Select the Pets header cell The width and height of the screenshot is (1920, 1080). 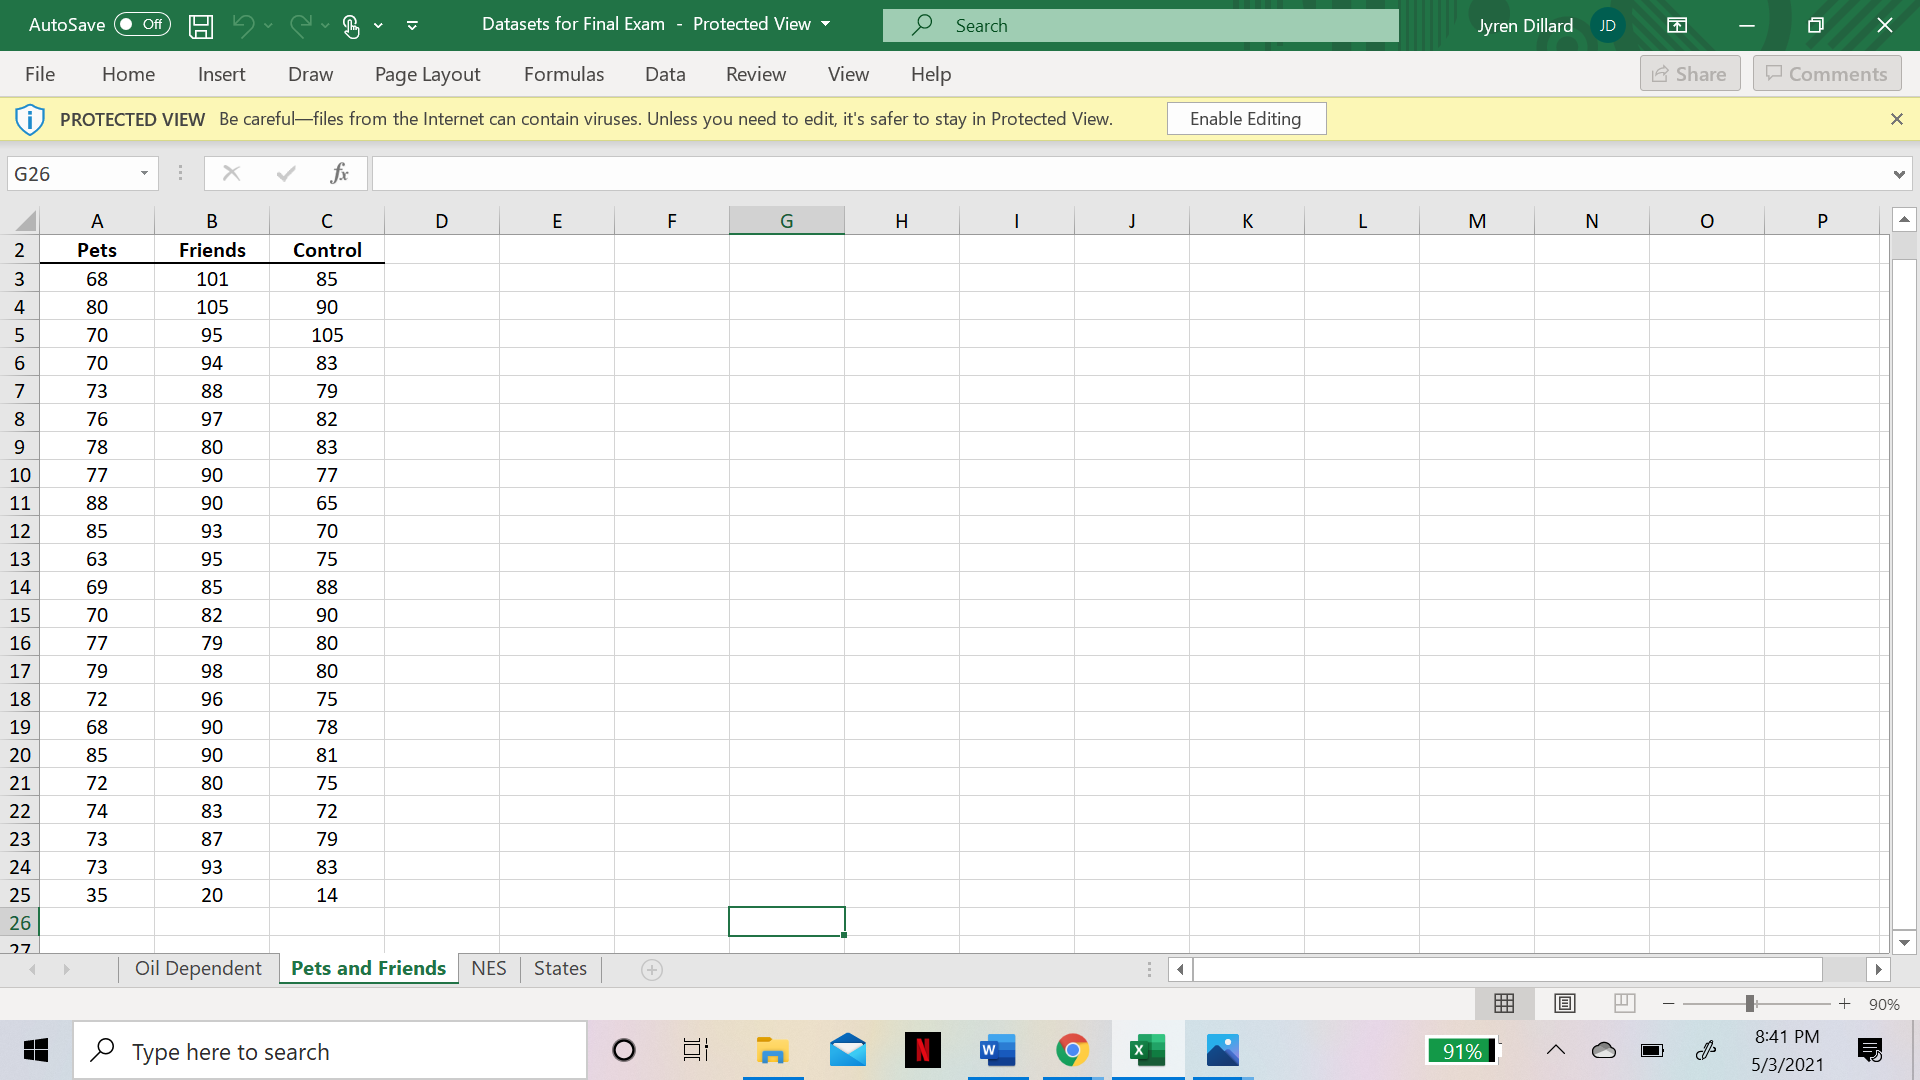coord(97,250)
